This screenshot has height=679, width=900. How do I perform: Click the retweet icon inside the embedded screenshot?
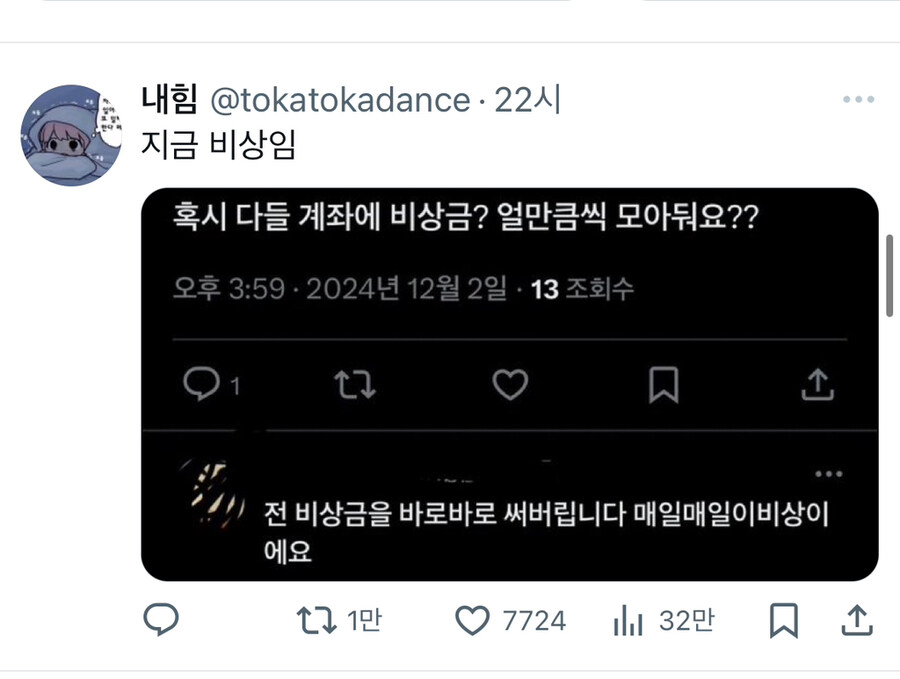[356, 383]
